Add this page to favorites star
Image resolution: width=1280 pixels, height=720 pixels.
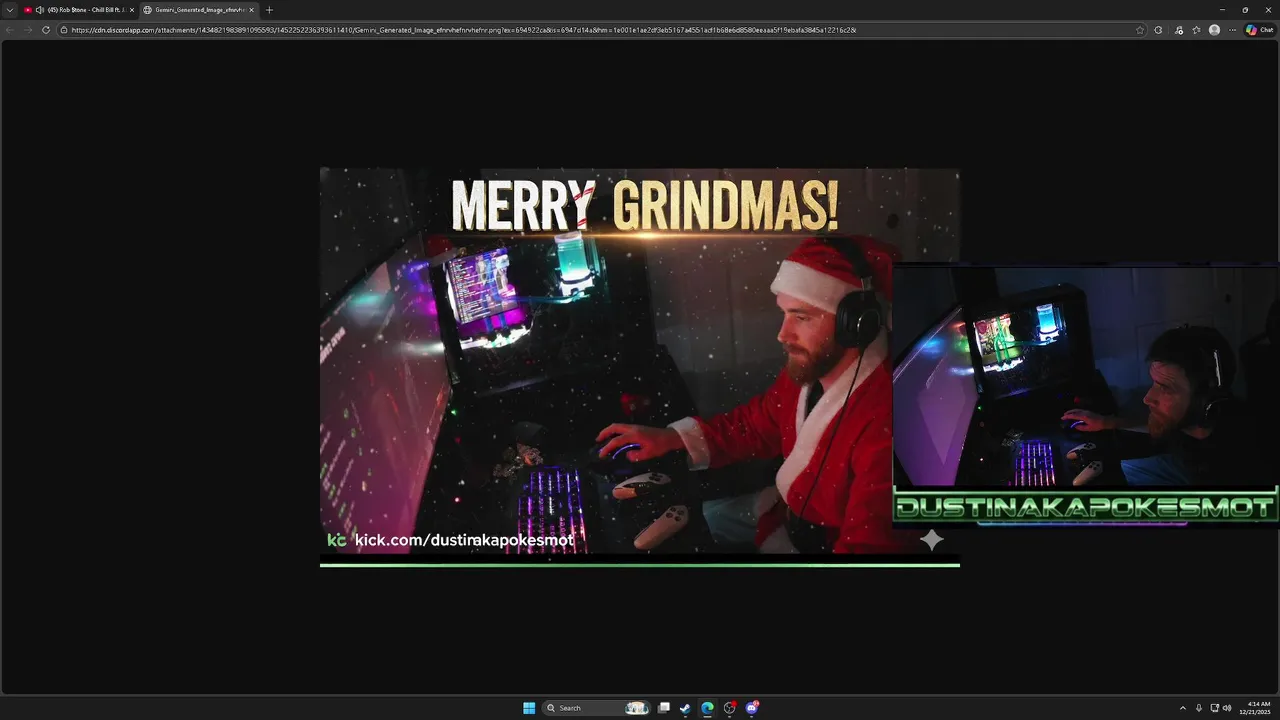tap(1140, 30)
